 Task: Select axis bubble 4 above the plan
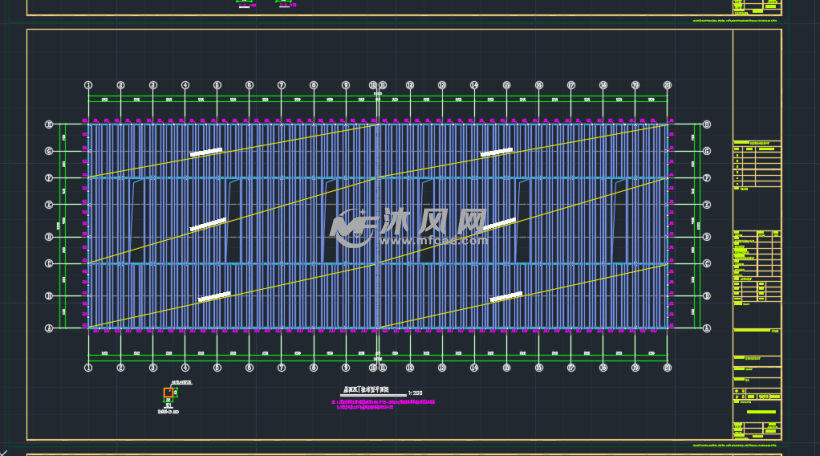click(185, 85)
